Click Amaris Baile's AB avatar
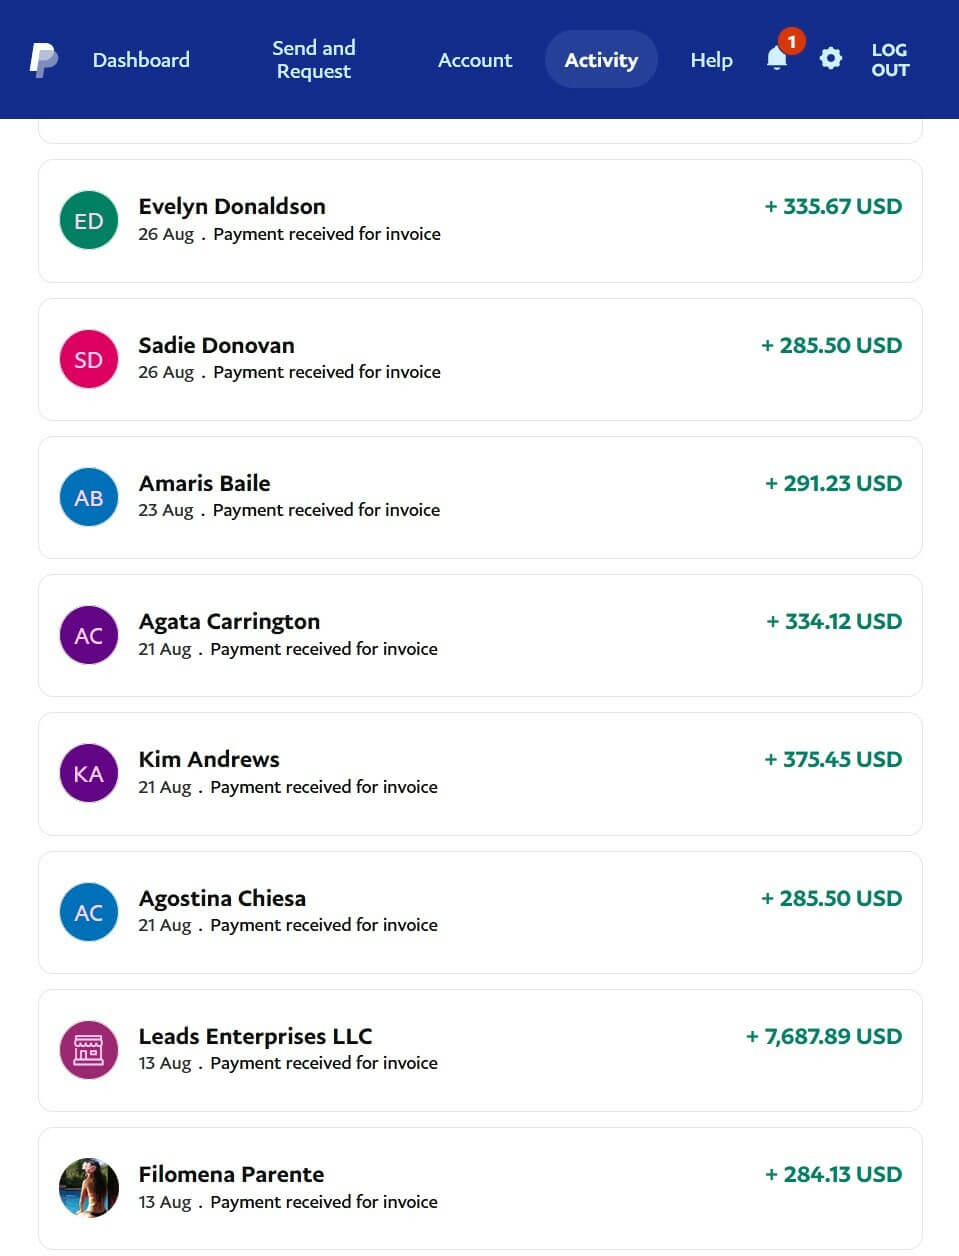The height and width of the screenshot is (1256, 959). tap(89, 497)
